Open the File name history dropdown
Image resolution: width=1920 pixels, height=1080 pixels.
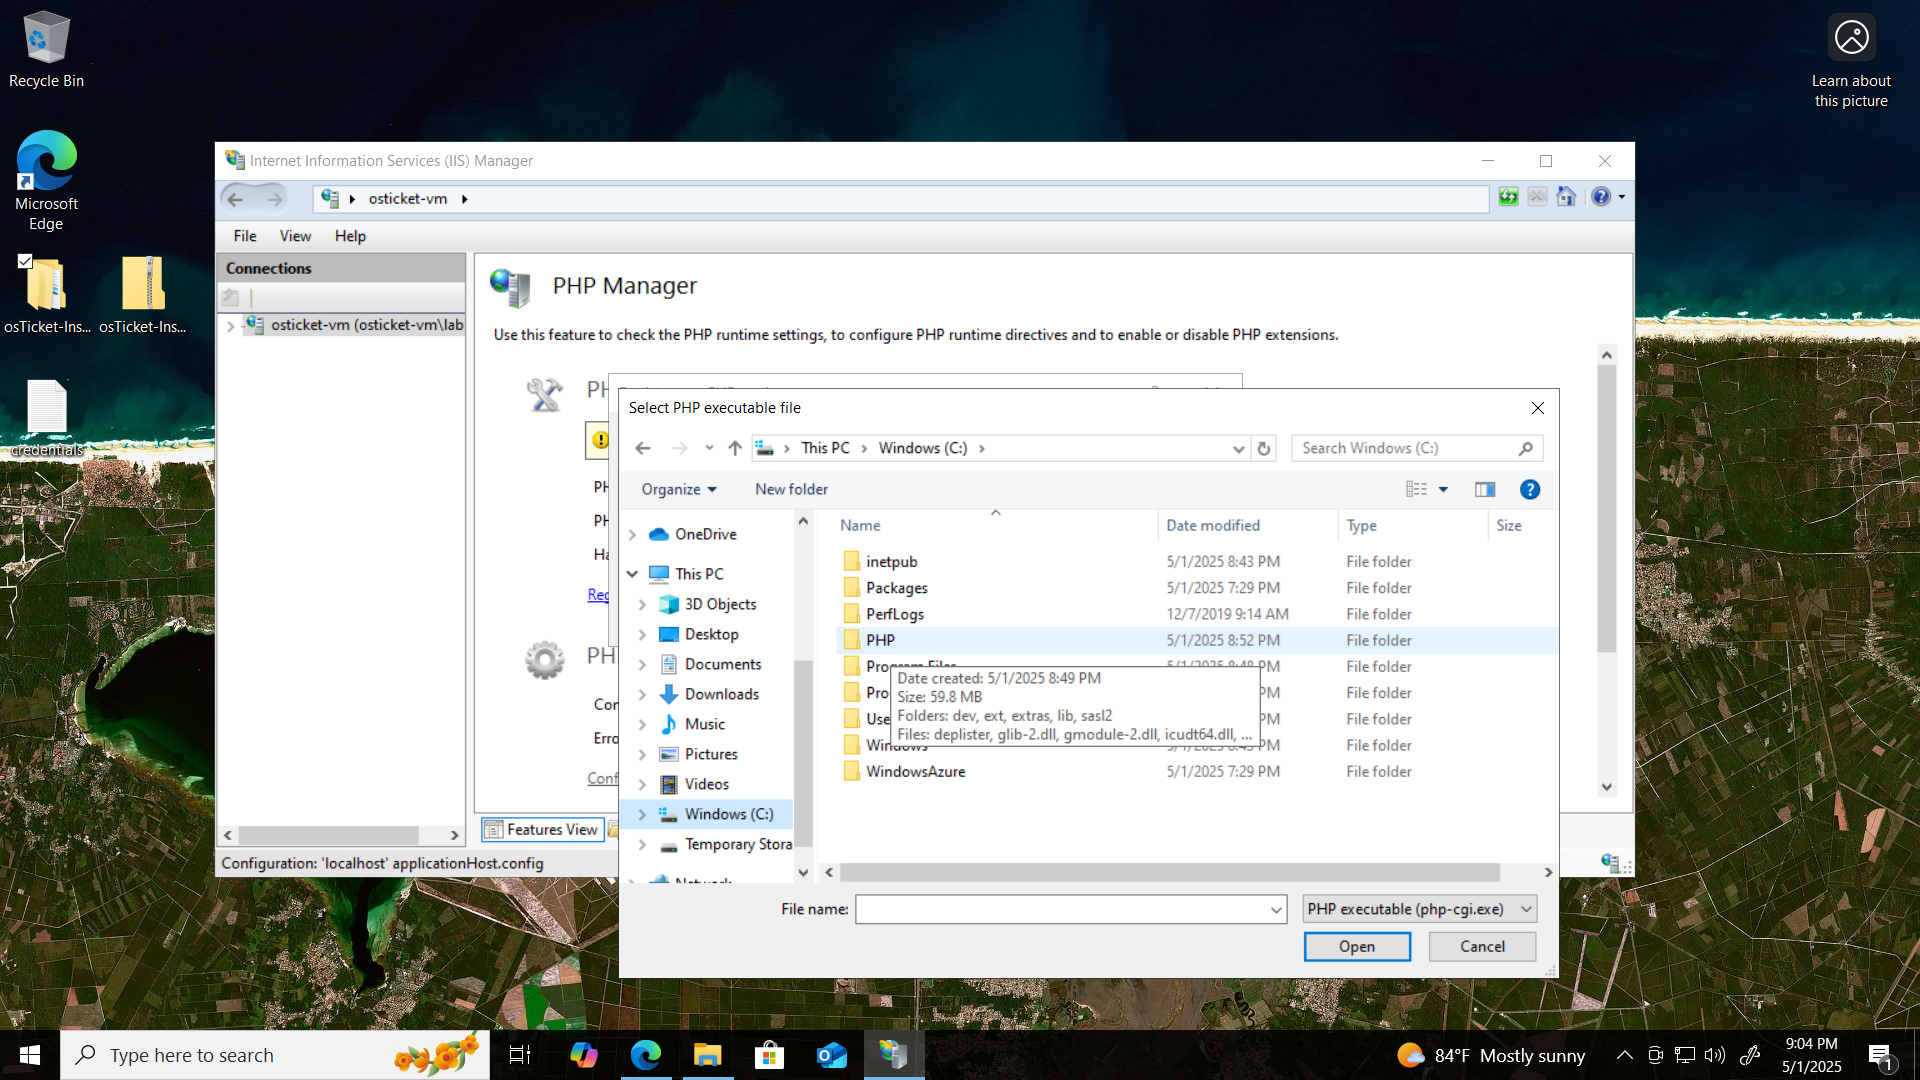[x=1276, y=910]
